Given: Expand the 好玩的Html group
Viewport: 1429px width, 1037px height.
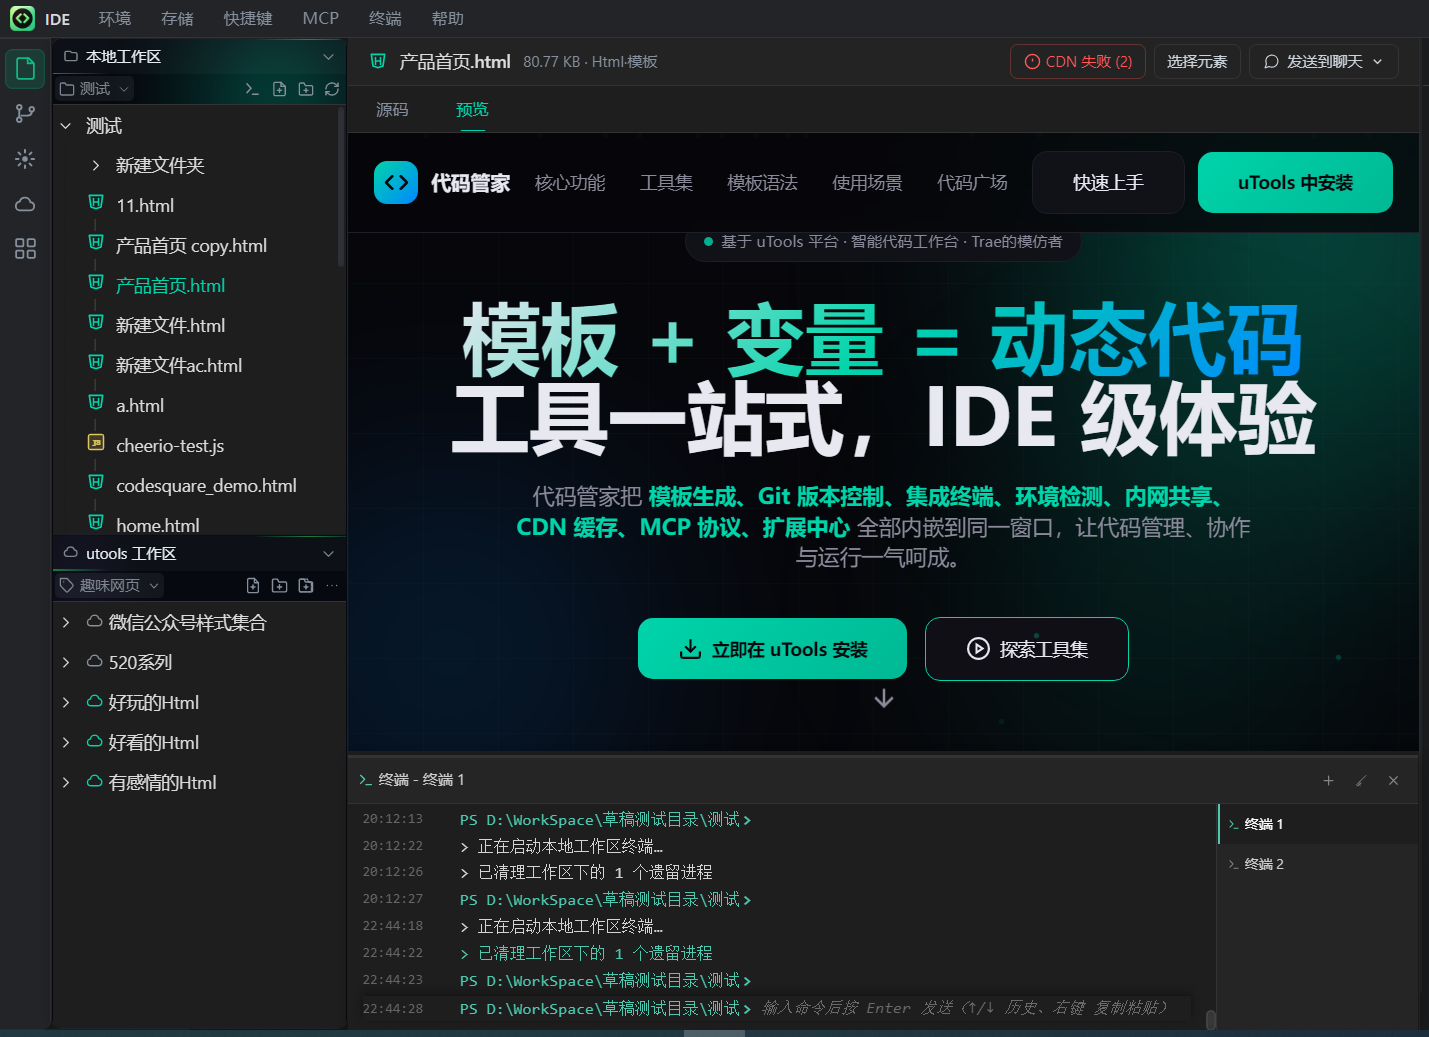Looking at the screenshot, I should 66,703.
